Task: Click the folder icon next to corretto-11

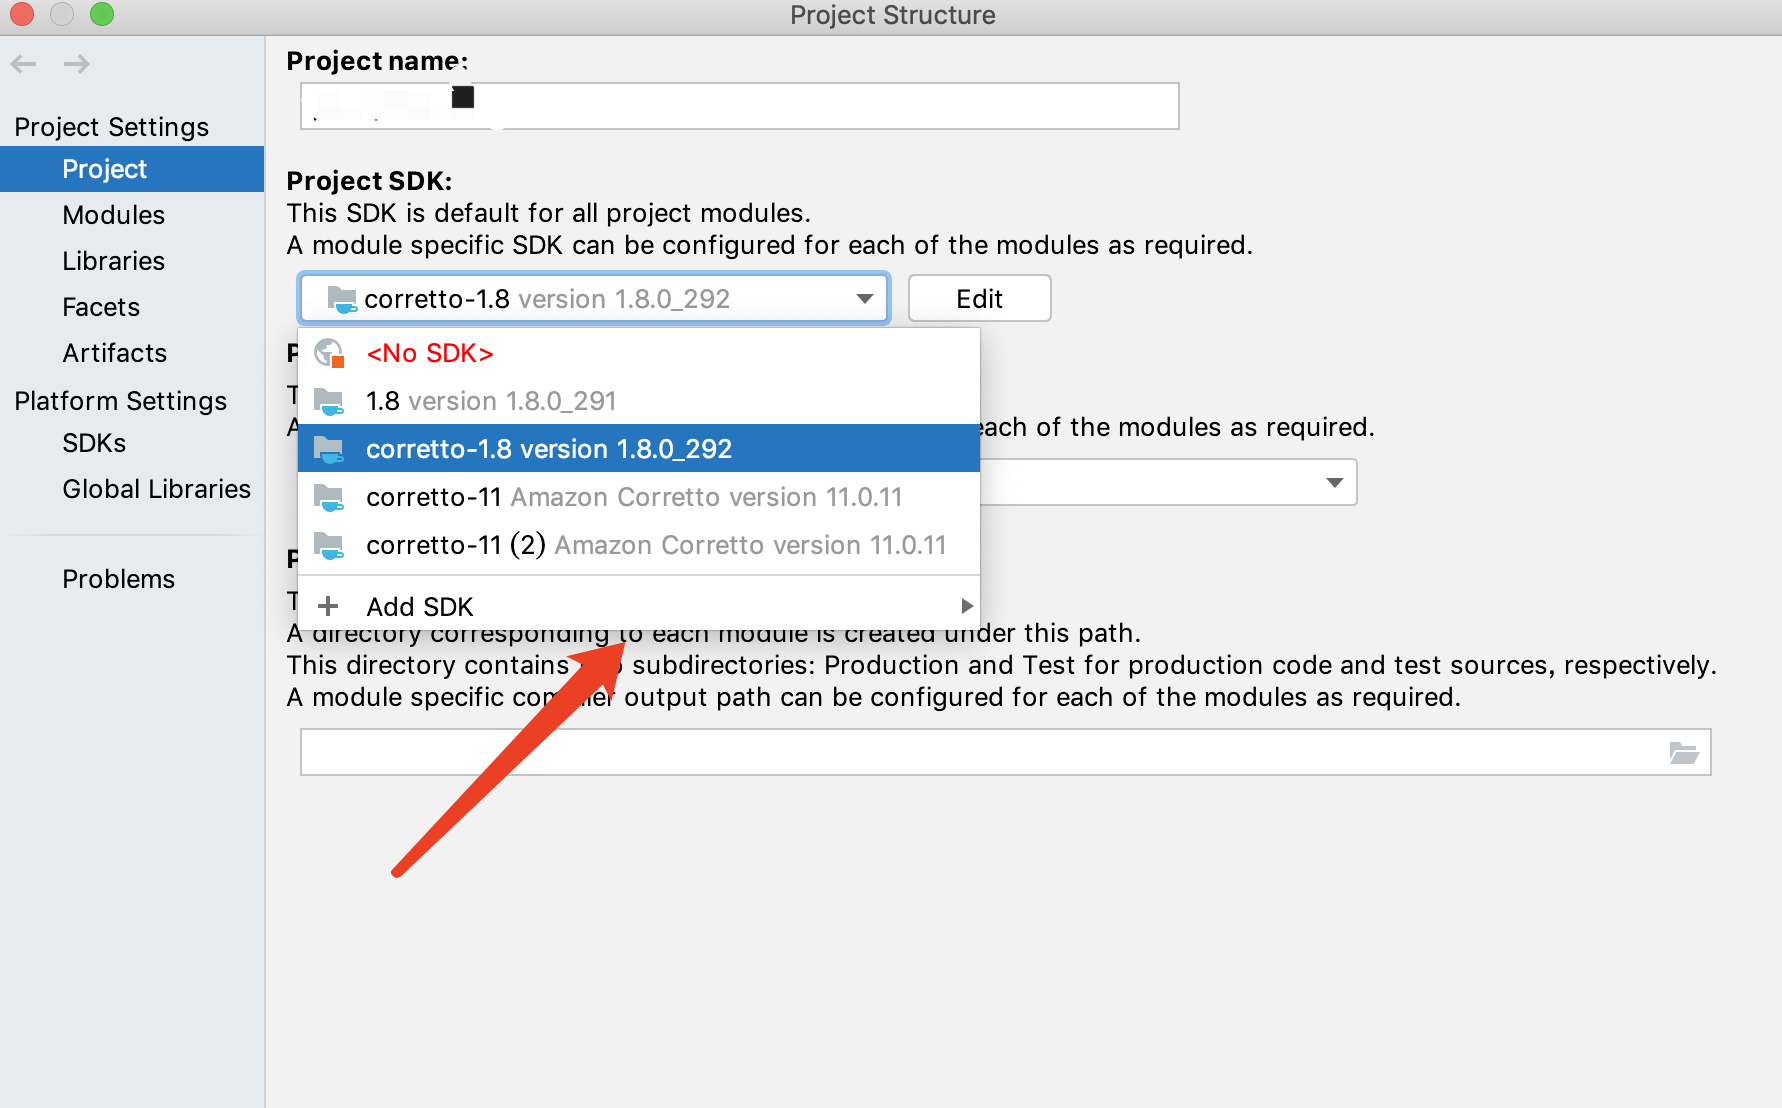Action: click(329, 497)
